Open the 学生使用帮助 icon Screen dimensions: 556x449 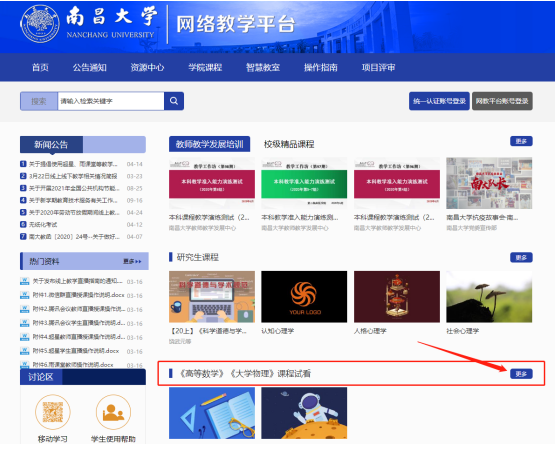(x=113, y=412)
